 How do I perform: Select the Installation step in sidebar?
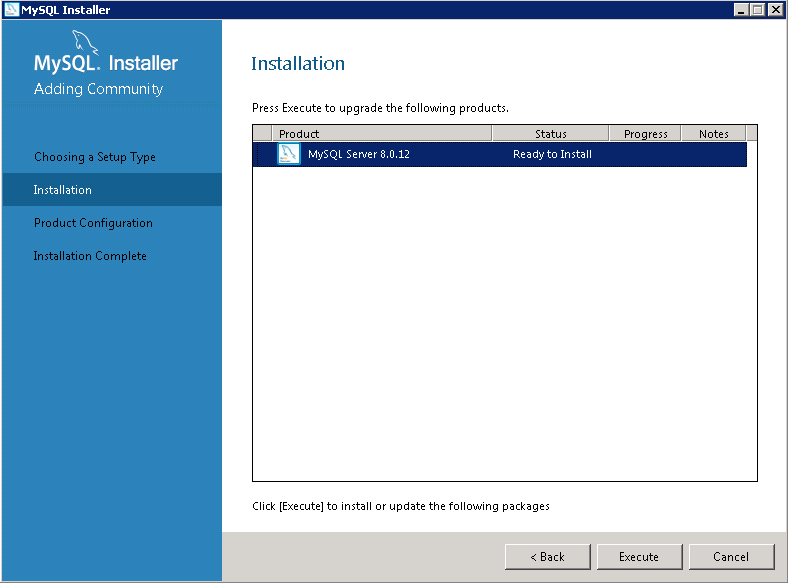click(x=112, y=189)
